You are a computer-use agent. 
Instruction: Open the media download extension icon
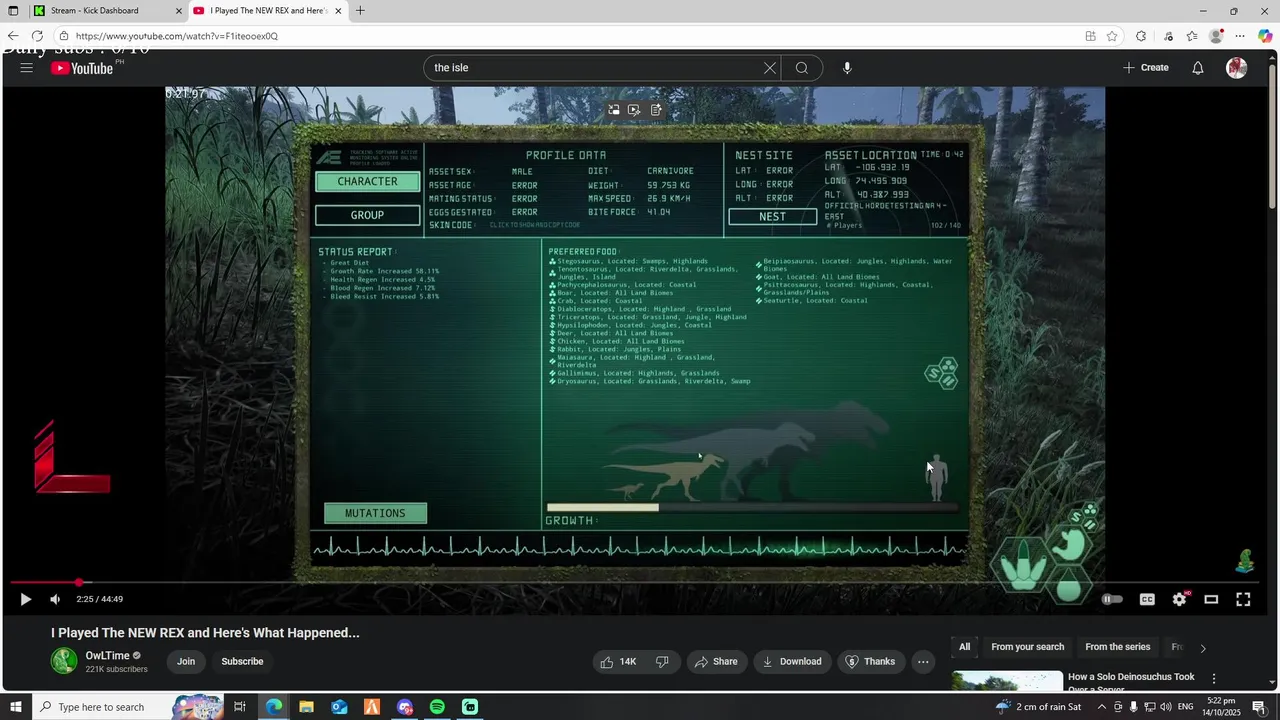[1168, 36]
